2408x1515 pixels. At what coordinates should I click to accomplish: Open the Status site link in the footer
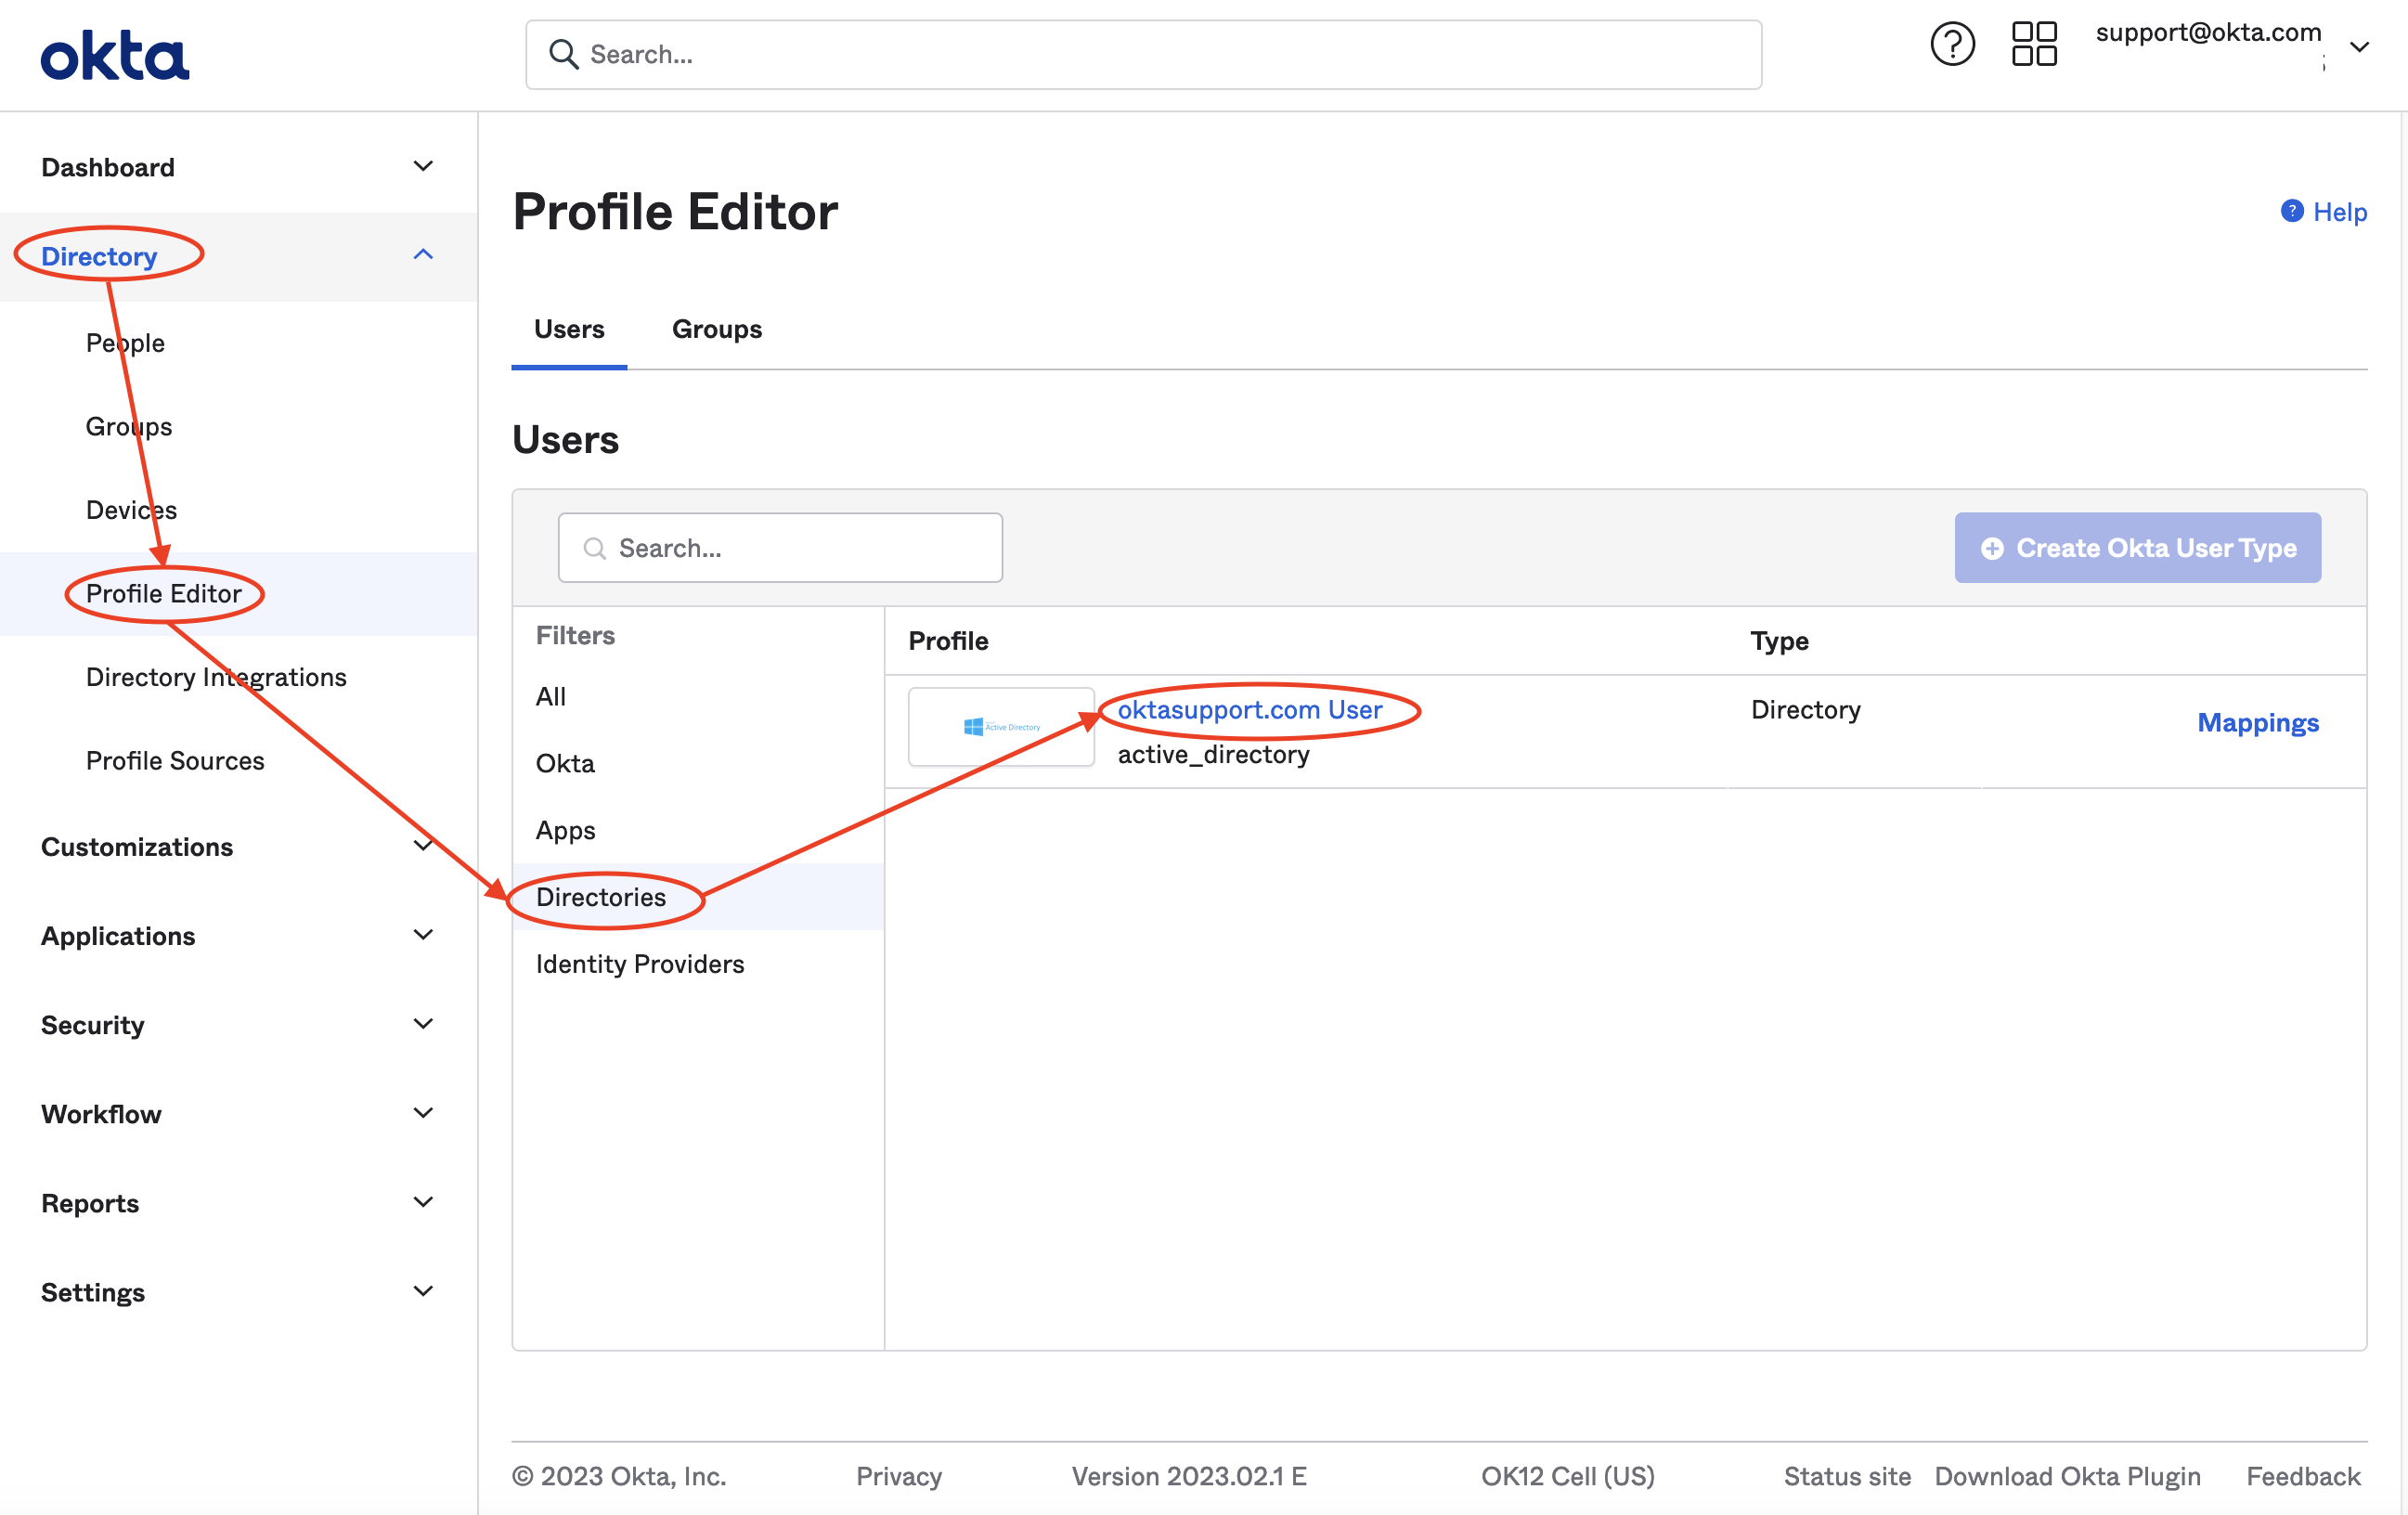(1847, 1476)
